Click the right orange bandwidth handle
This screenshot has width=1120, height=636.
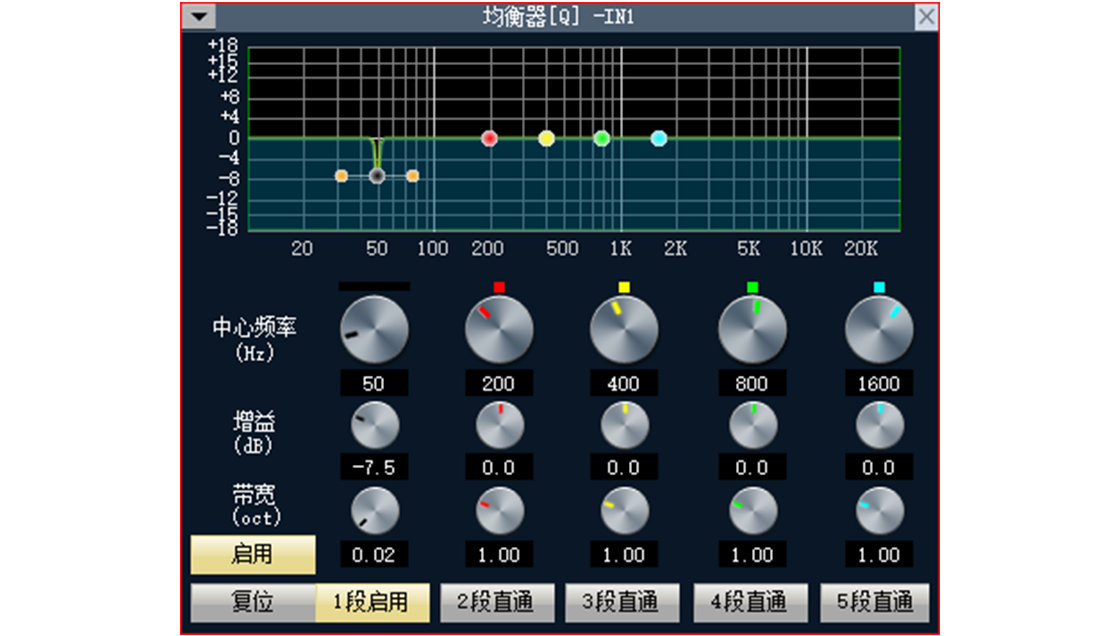(x=412, y=176)
